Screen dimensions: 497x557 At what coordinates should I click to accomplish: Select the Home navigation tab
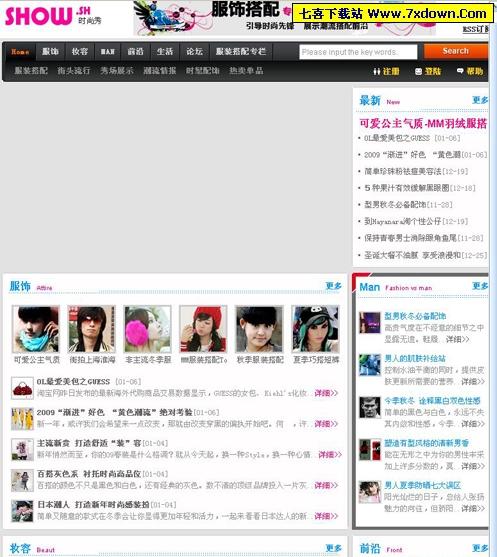point(20,52)
